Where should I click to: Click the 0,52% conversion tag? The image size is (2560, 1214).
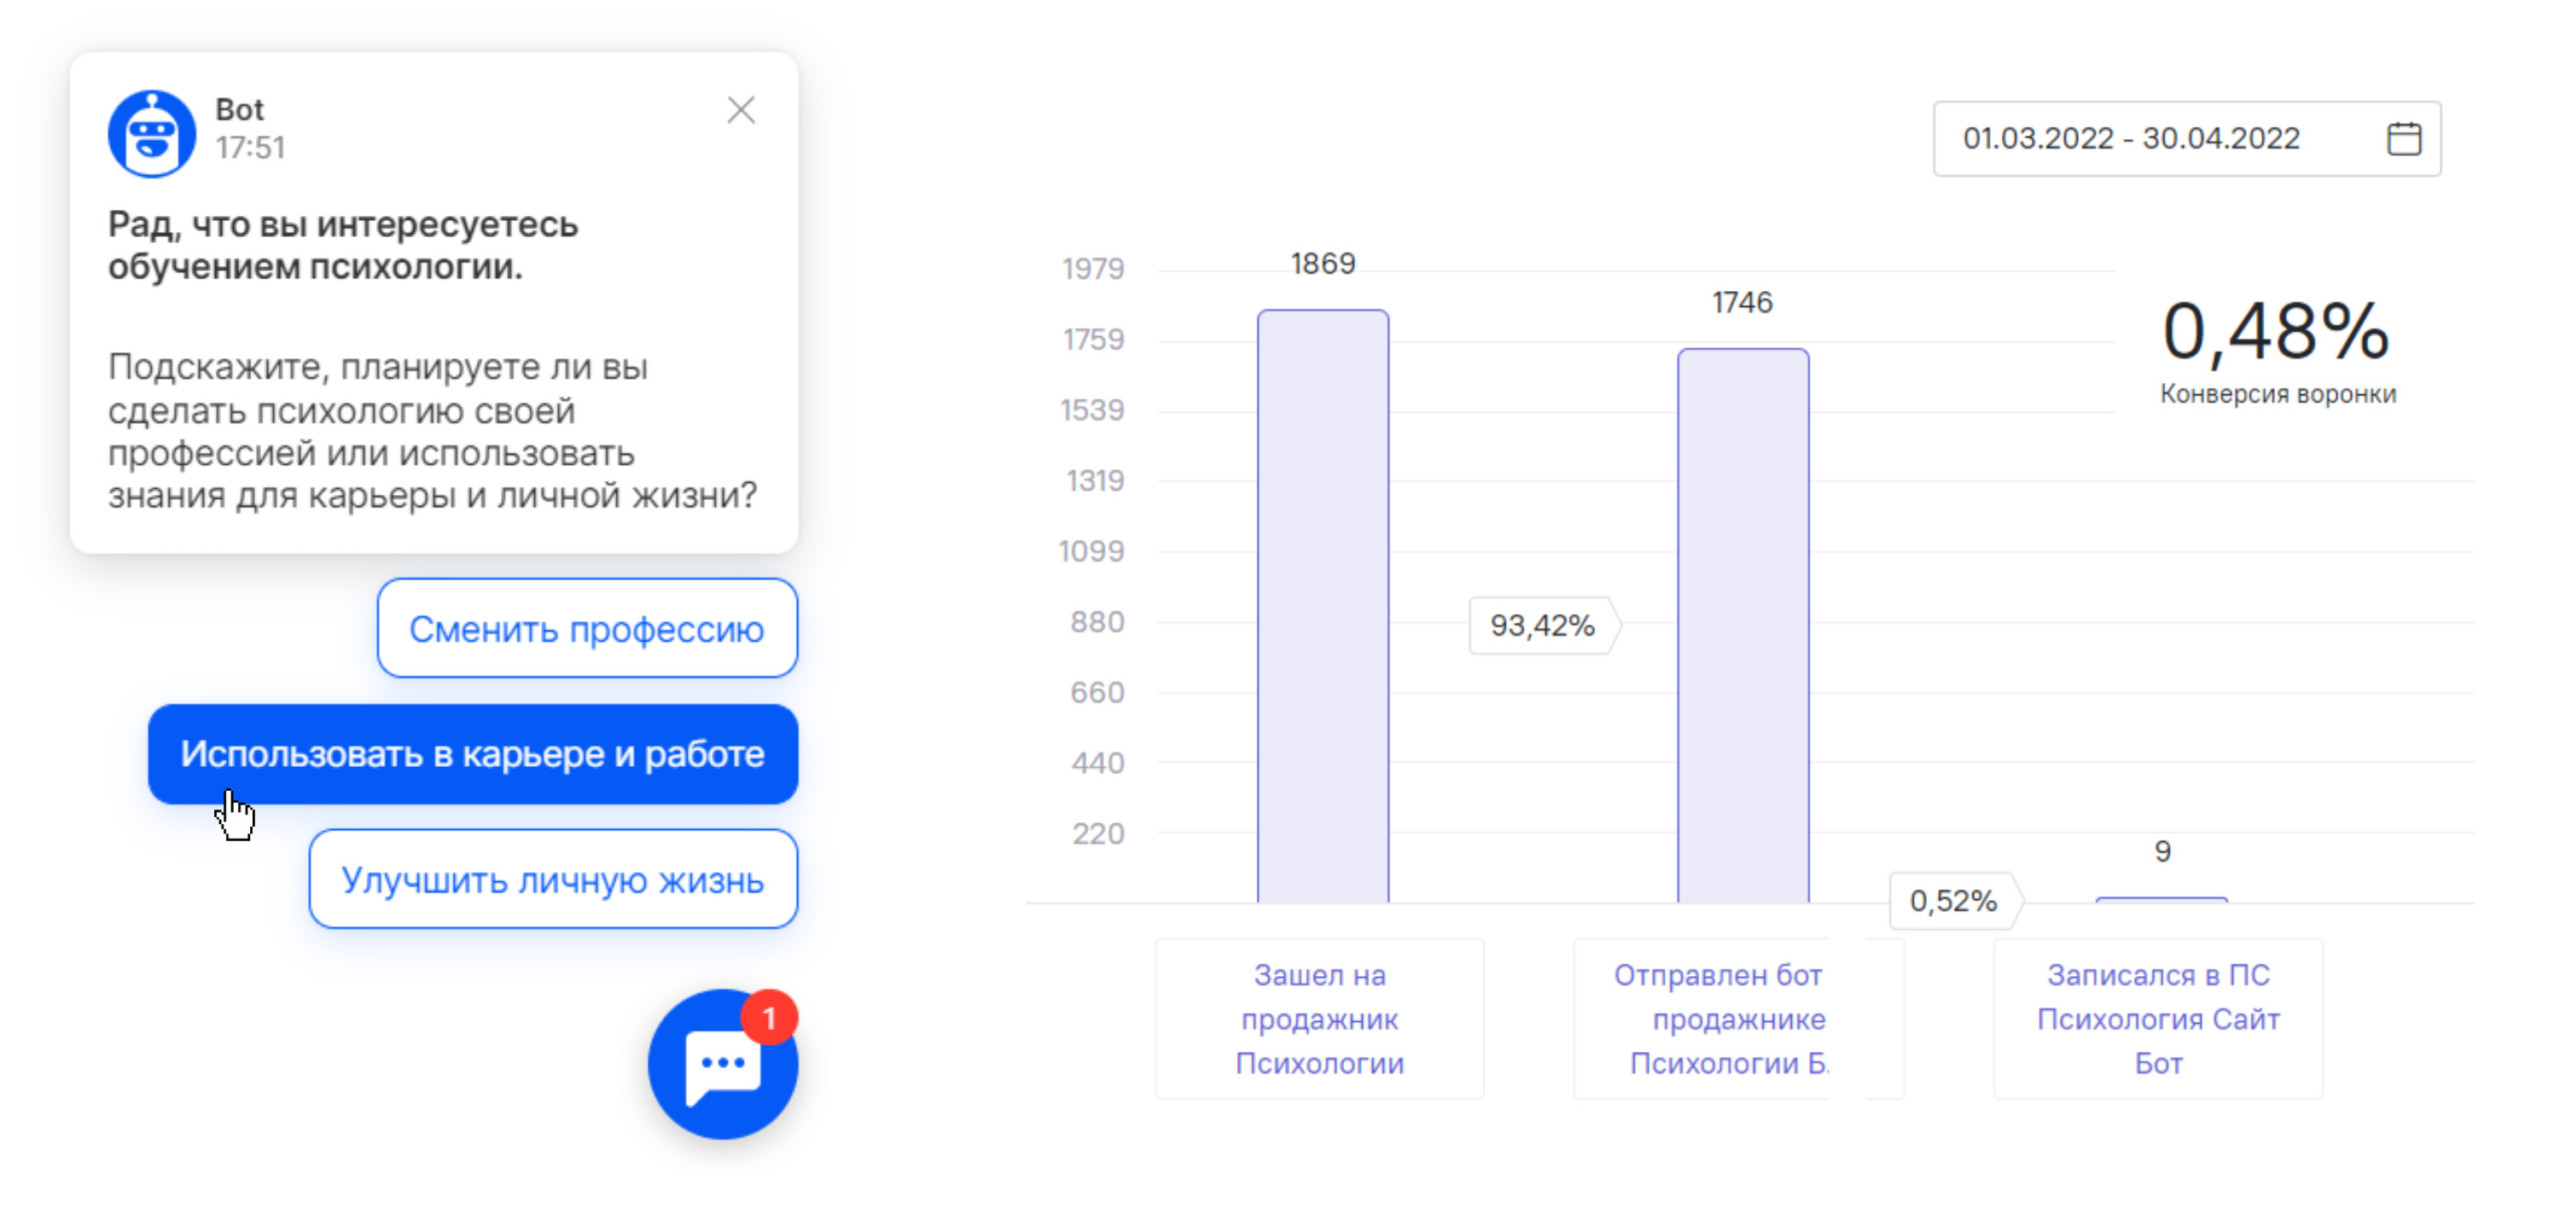[x=1955, y=901]
